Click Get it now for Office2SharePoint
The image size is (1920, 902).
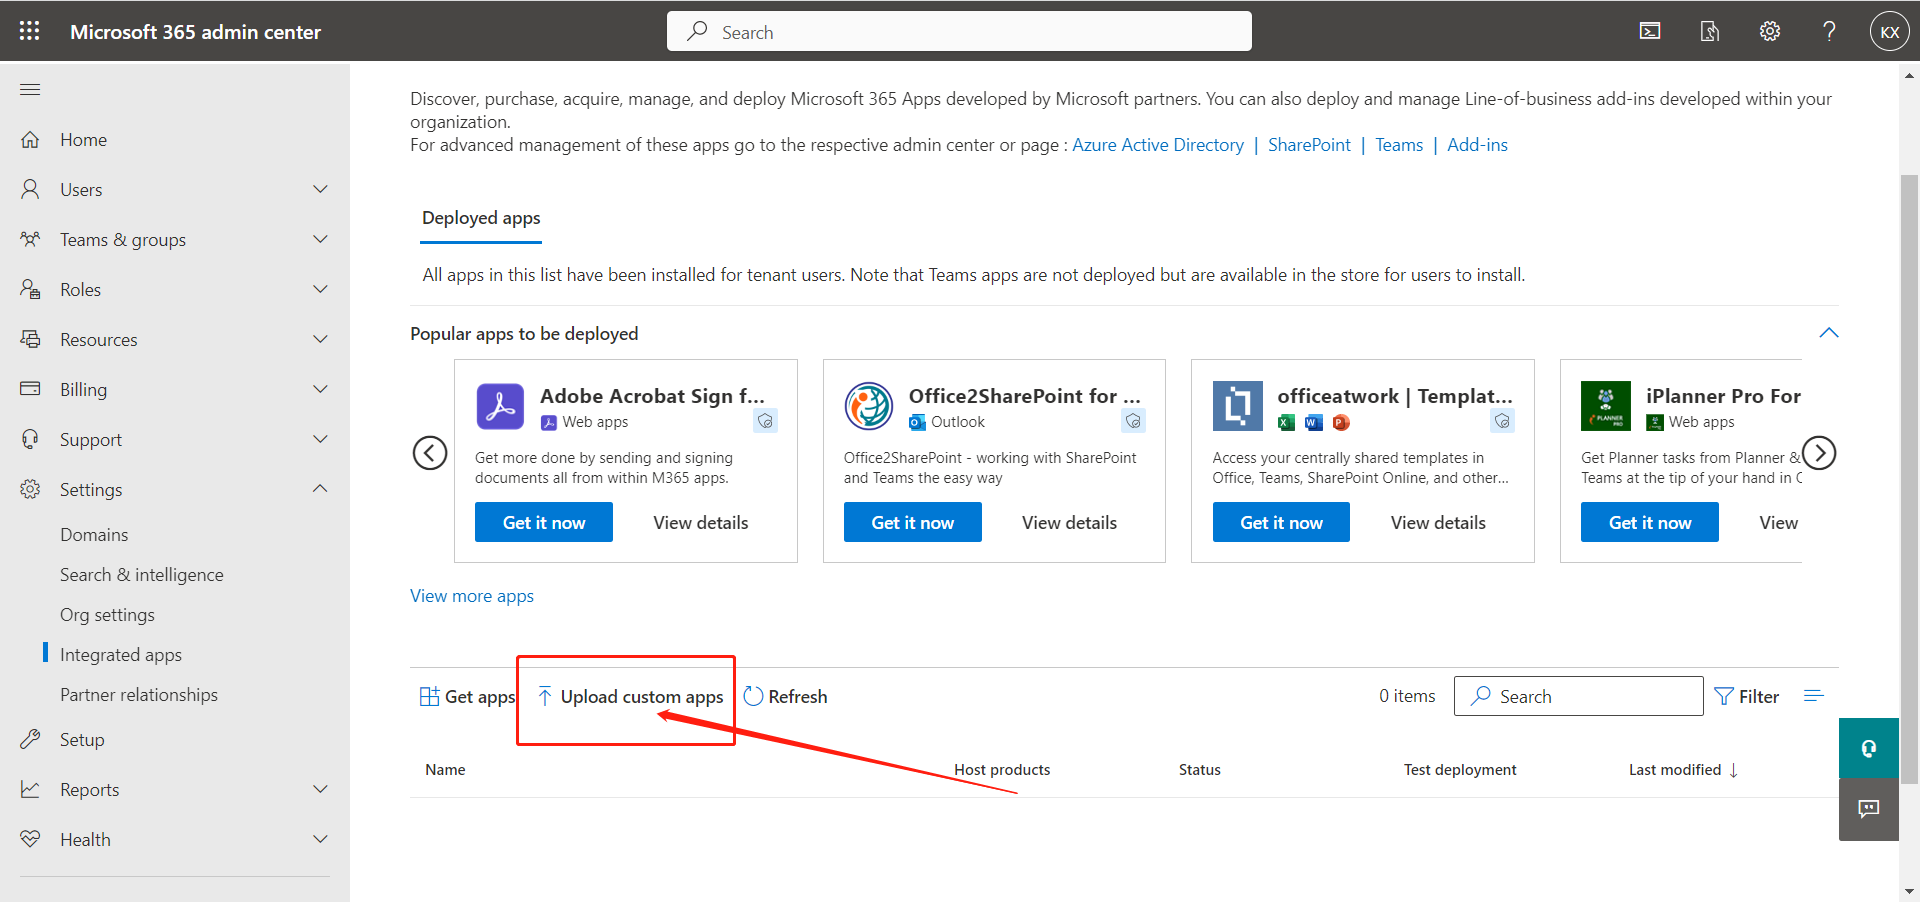(913, 522)
